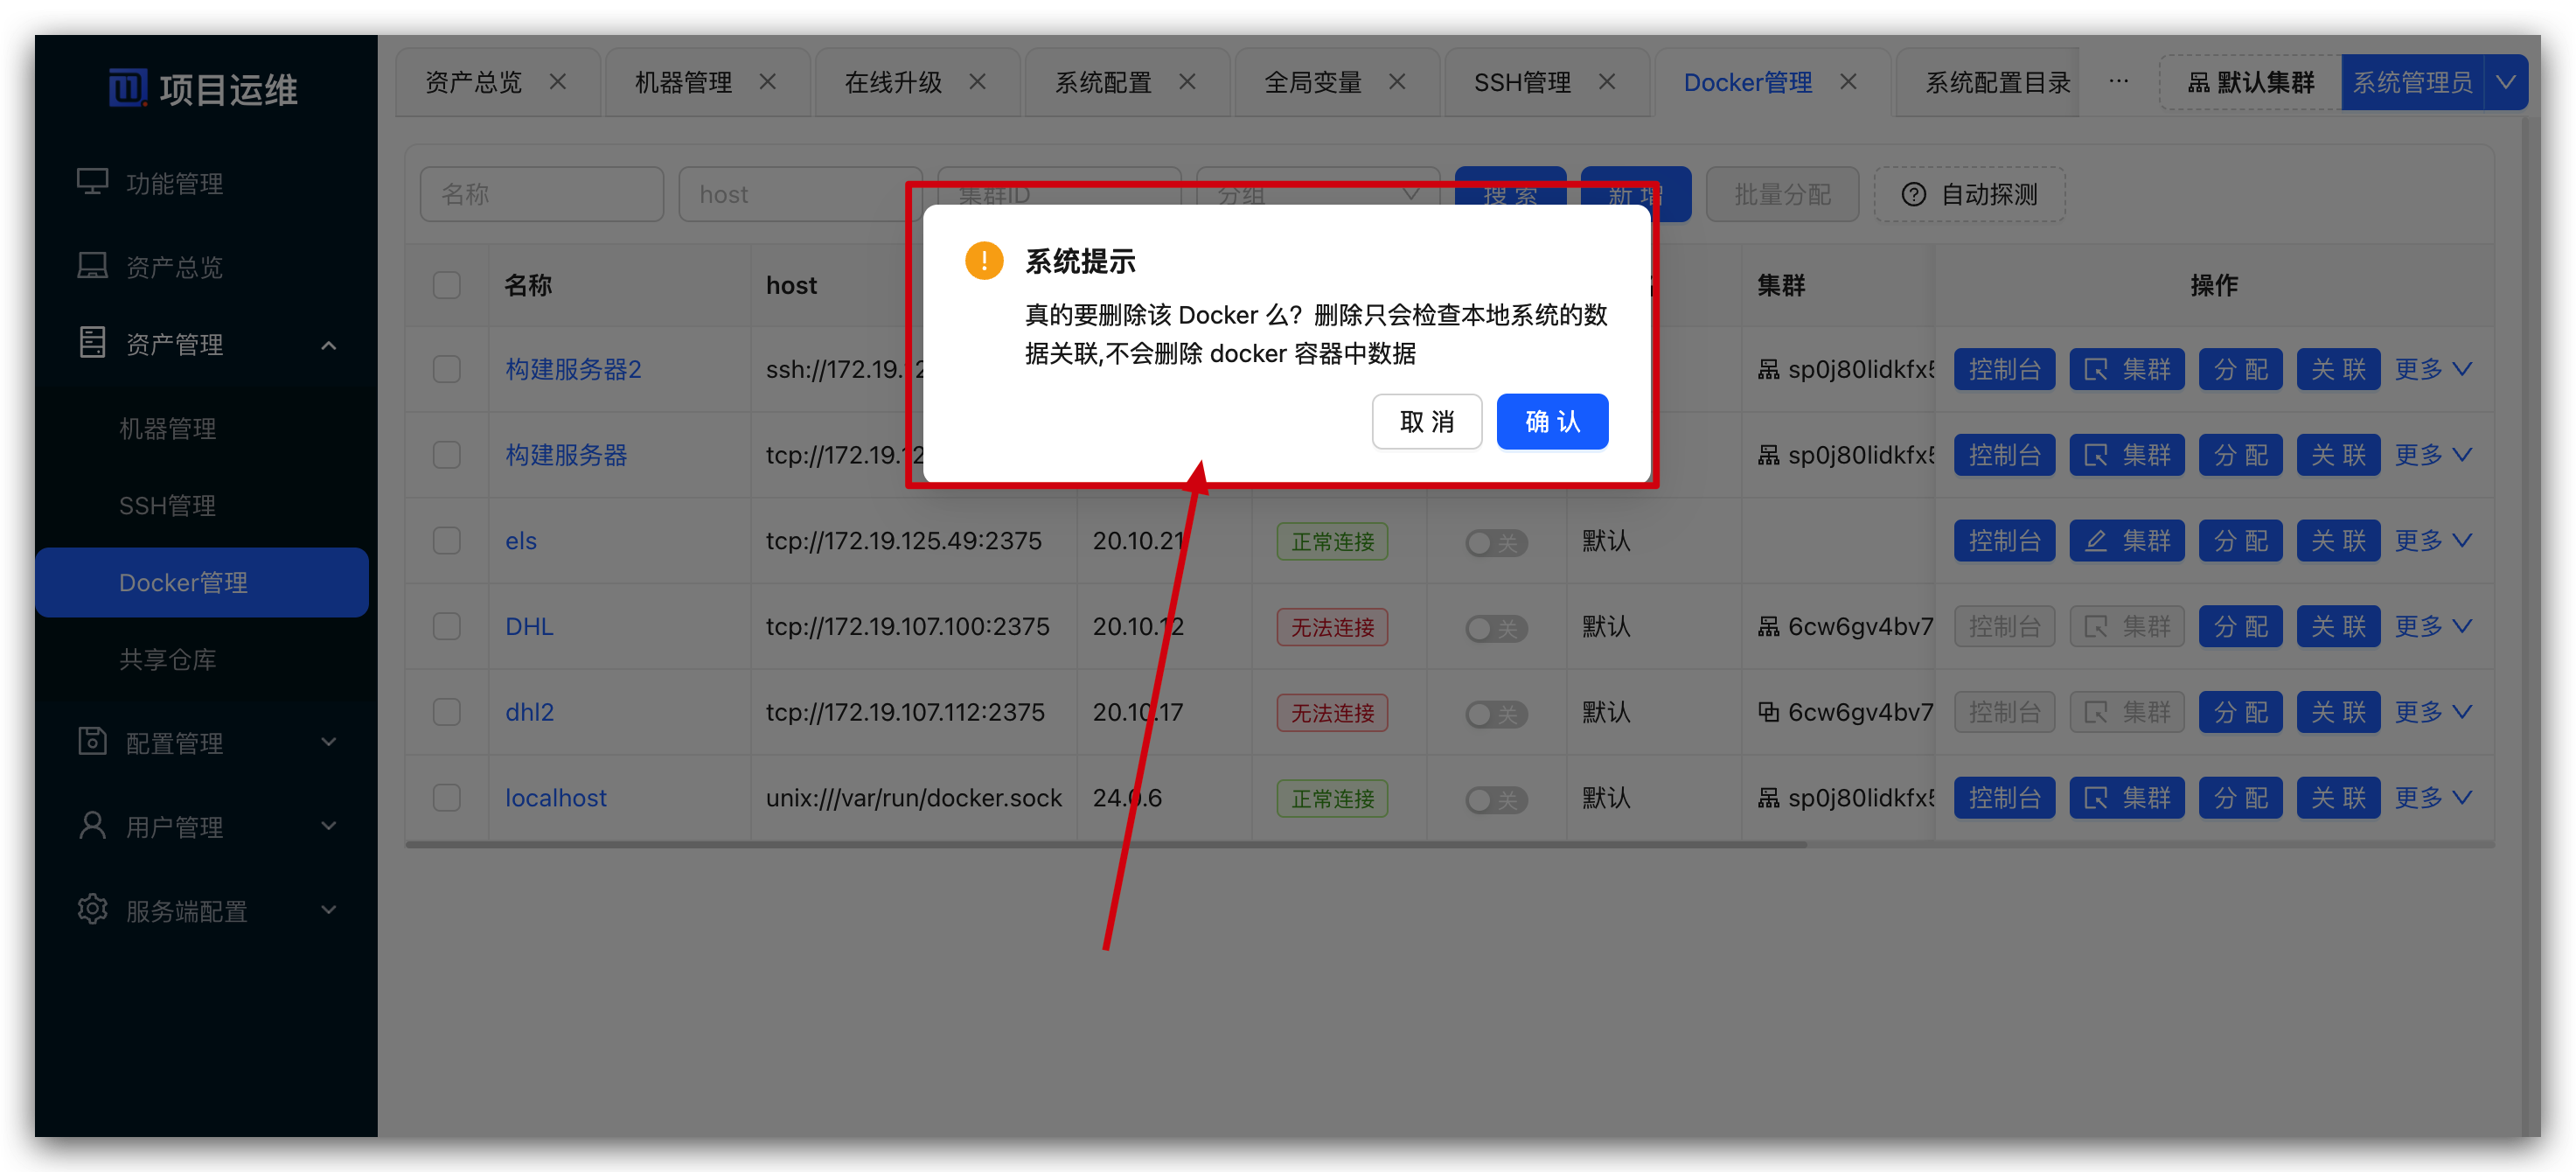
Task: Click the 自动探测 question mark icon
Action: tap(1913, 194)
